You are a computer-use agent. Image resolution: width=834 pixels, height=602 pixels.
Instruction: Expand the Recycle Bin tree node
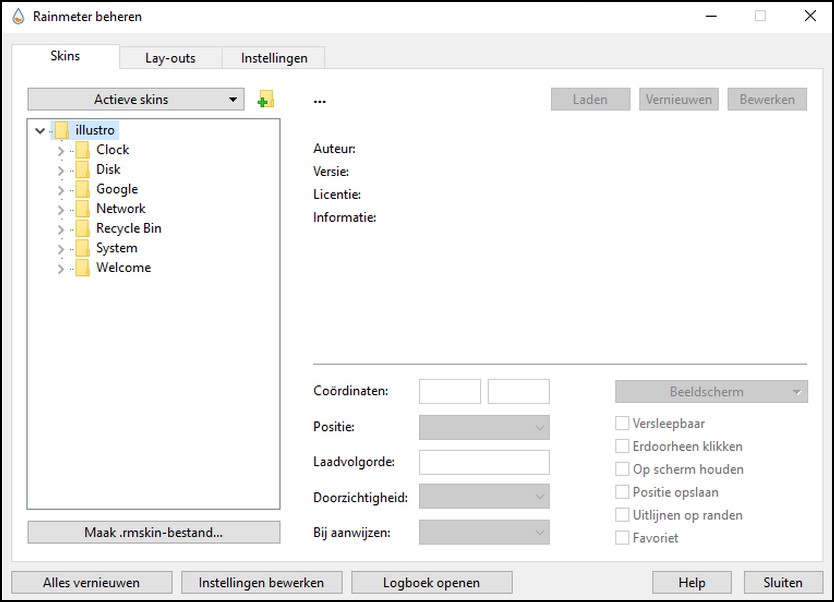pos(61,230)
